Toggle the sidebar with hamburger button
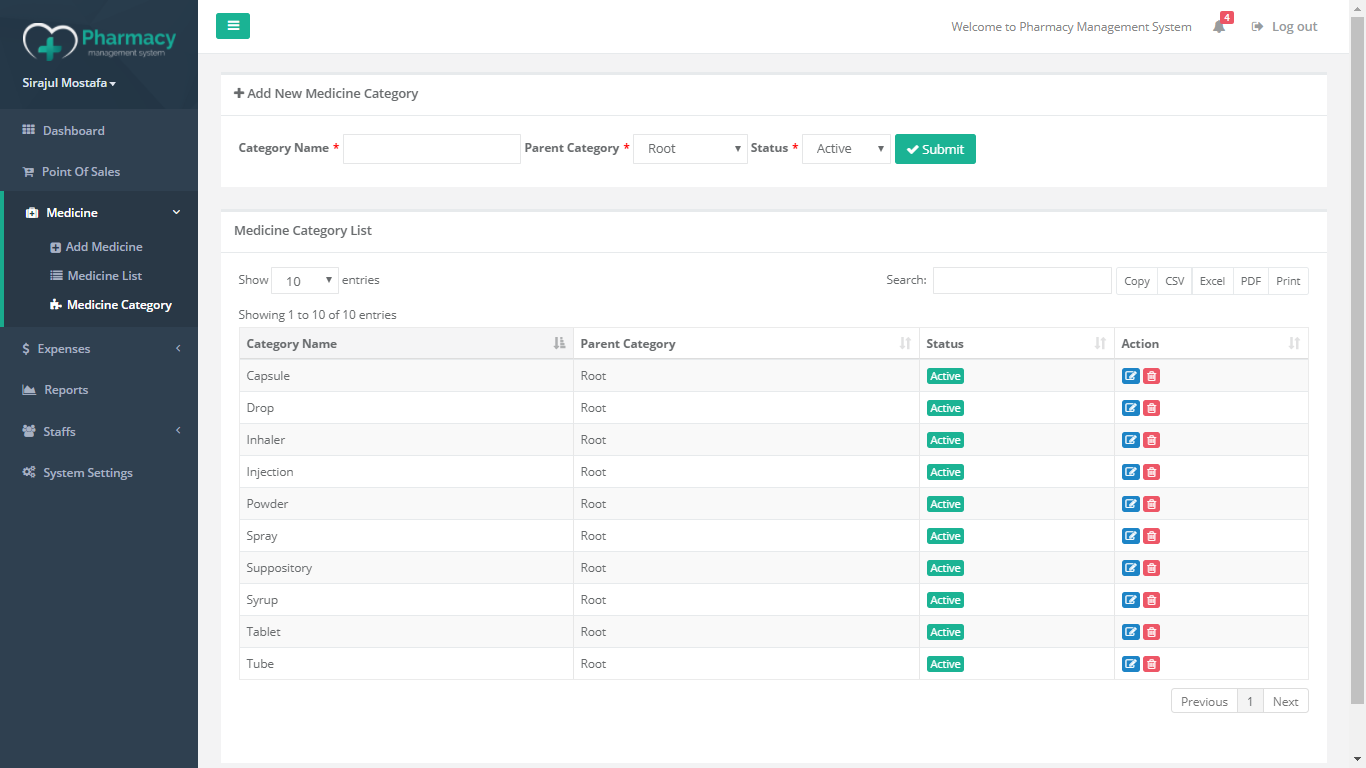 click(233, 26)
